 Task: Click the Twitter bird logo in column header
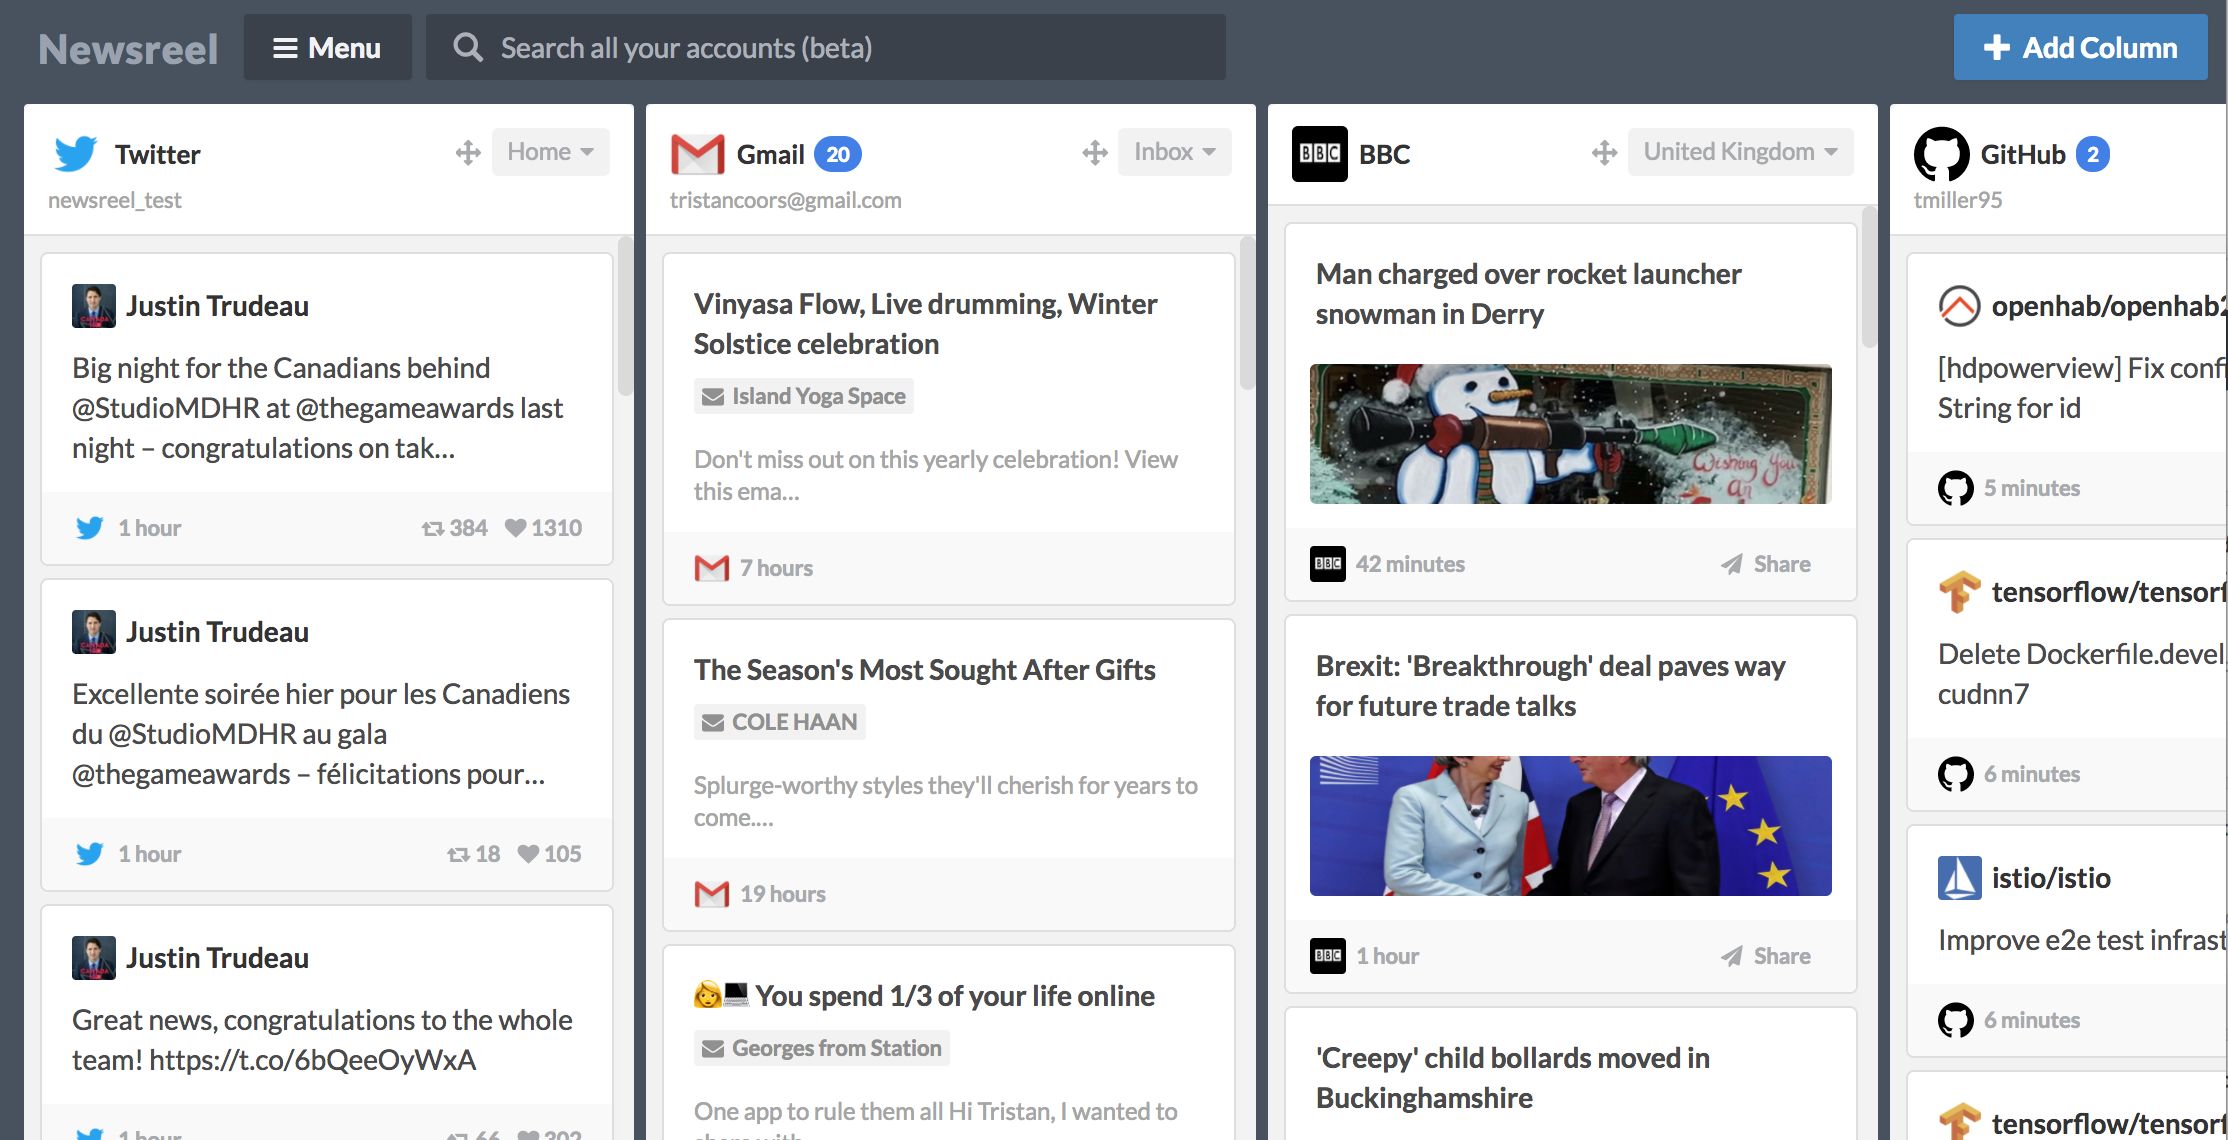click(76, 154)
